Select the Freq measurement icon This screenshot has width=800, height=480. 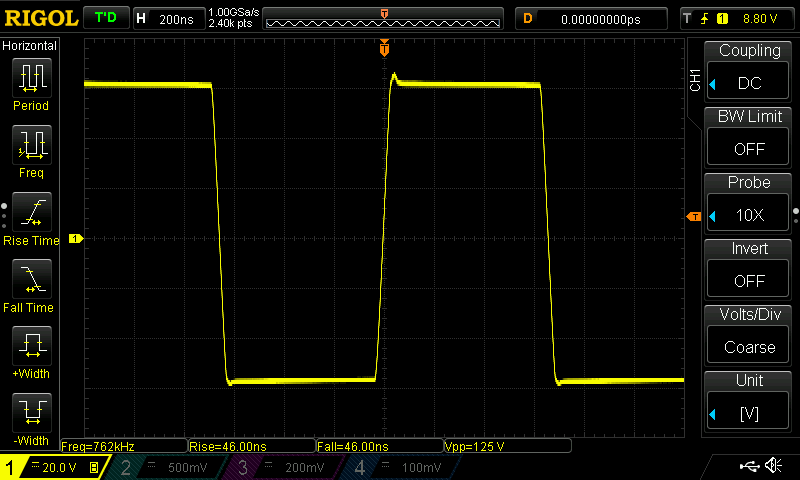[x=32, y=145]
